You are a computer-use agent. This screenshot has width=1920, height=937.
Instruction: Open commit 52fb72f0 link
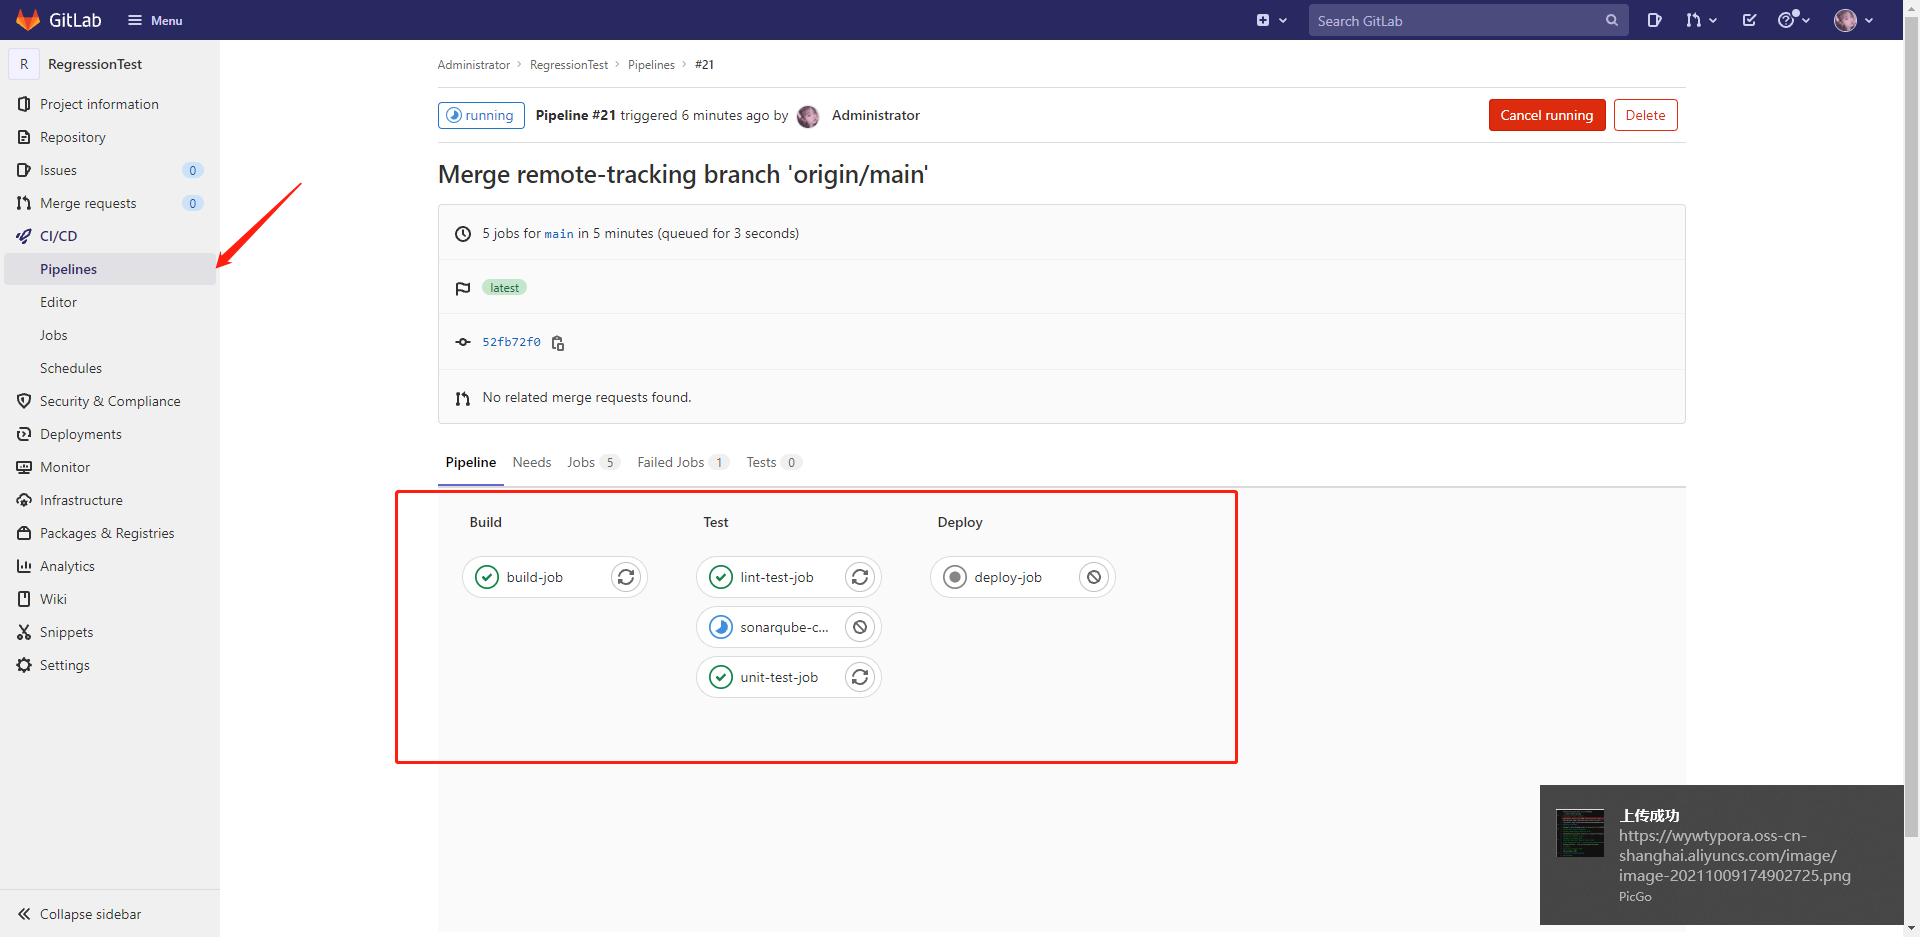[x=511, y=342]
